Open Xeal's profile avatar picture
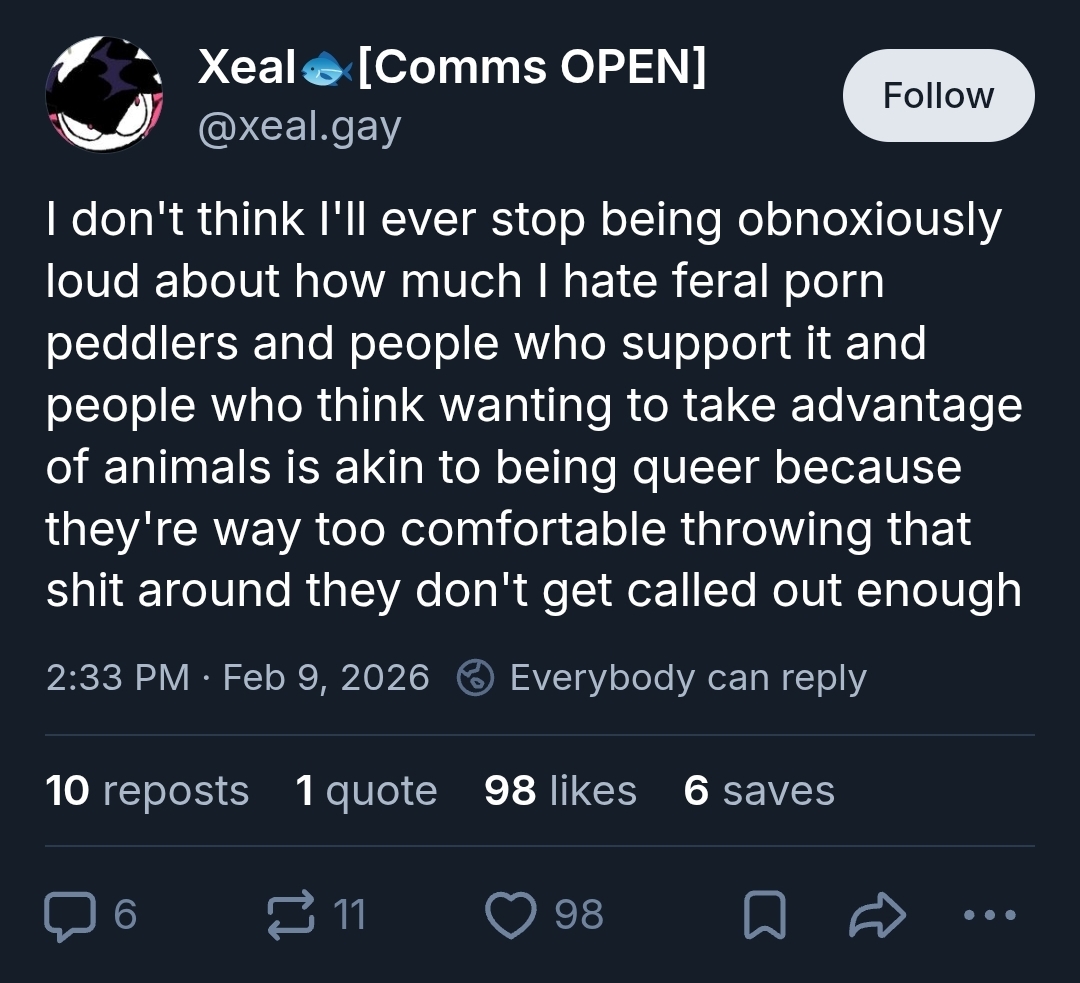The image size is (1080, 983). click(x=104, y=95)
